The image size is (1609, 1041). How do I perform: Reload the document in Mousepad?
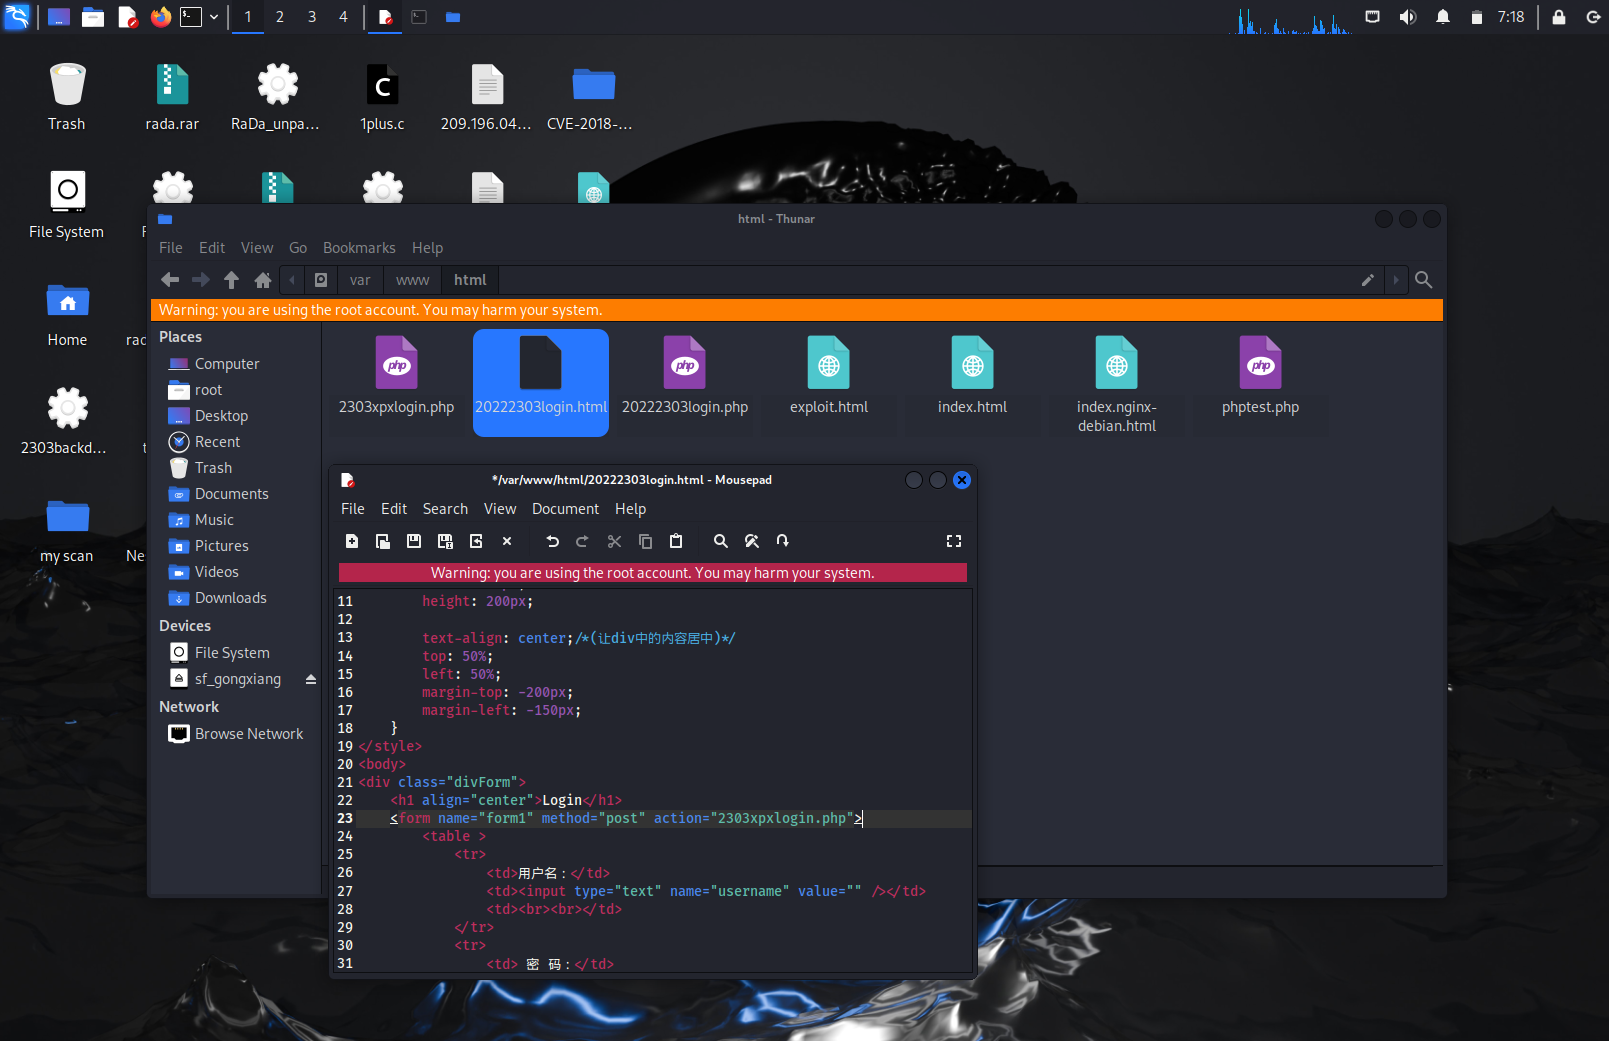(476, 541)
